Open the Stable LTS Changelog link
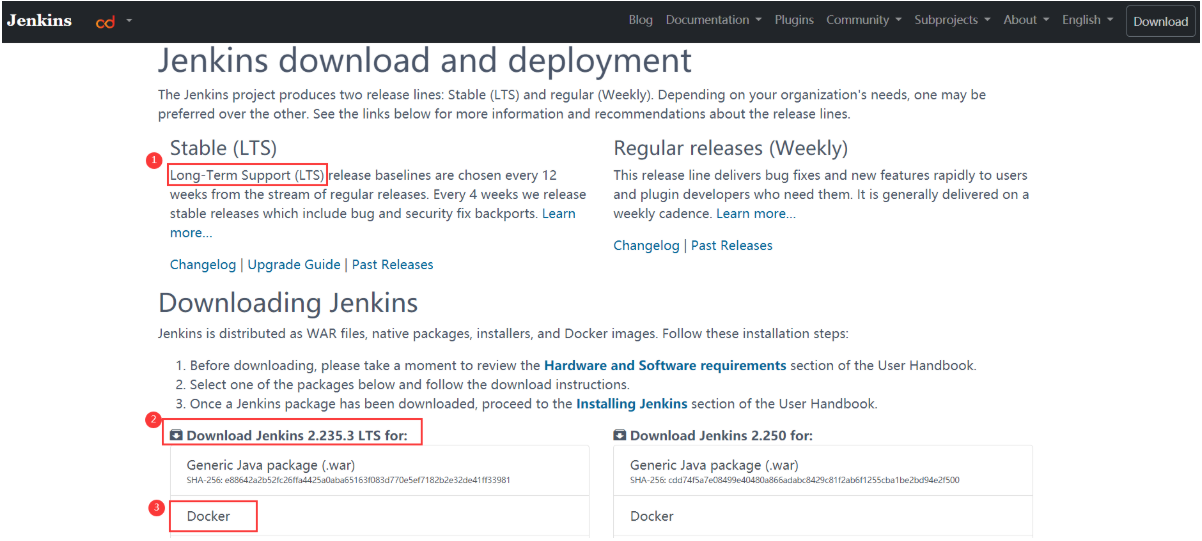Screen dimensions: 1202x541 (203, 265)
